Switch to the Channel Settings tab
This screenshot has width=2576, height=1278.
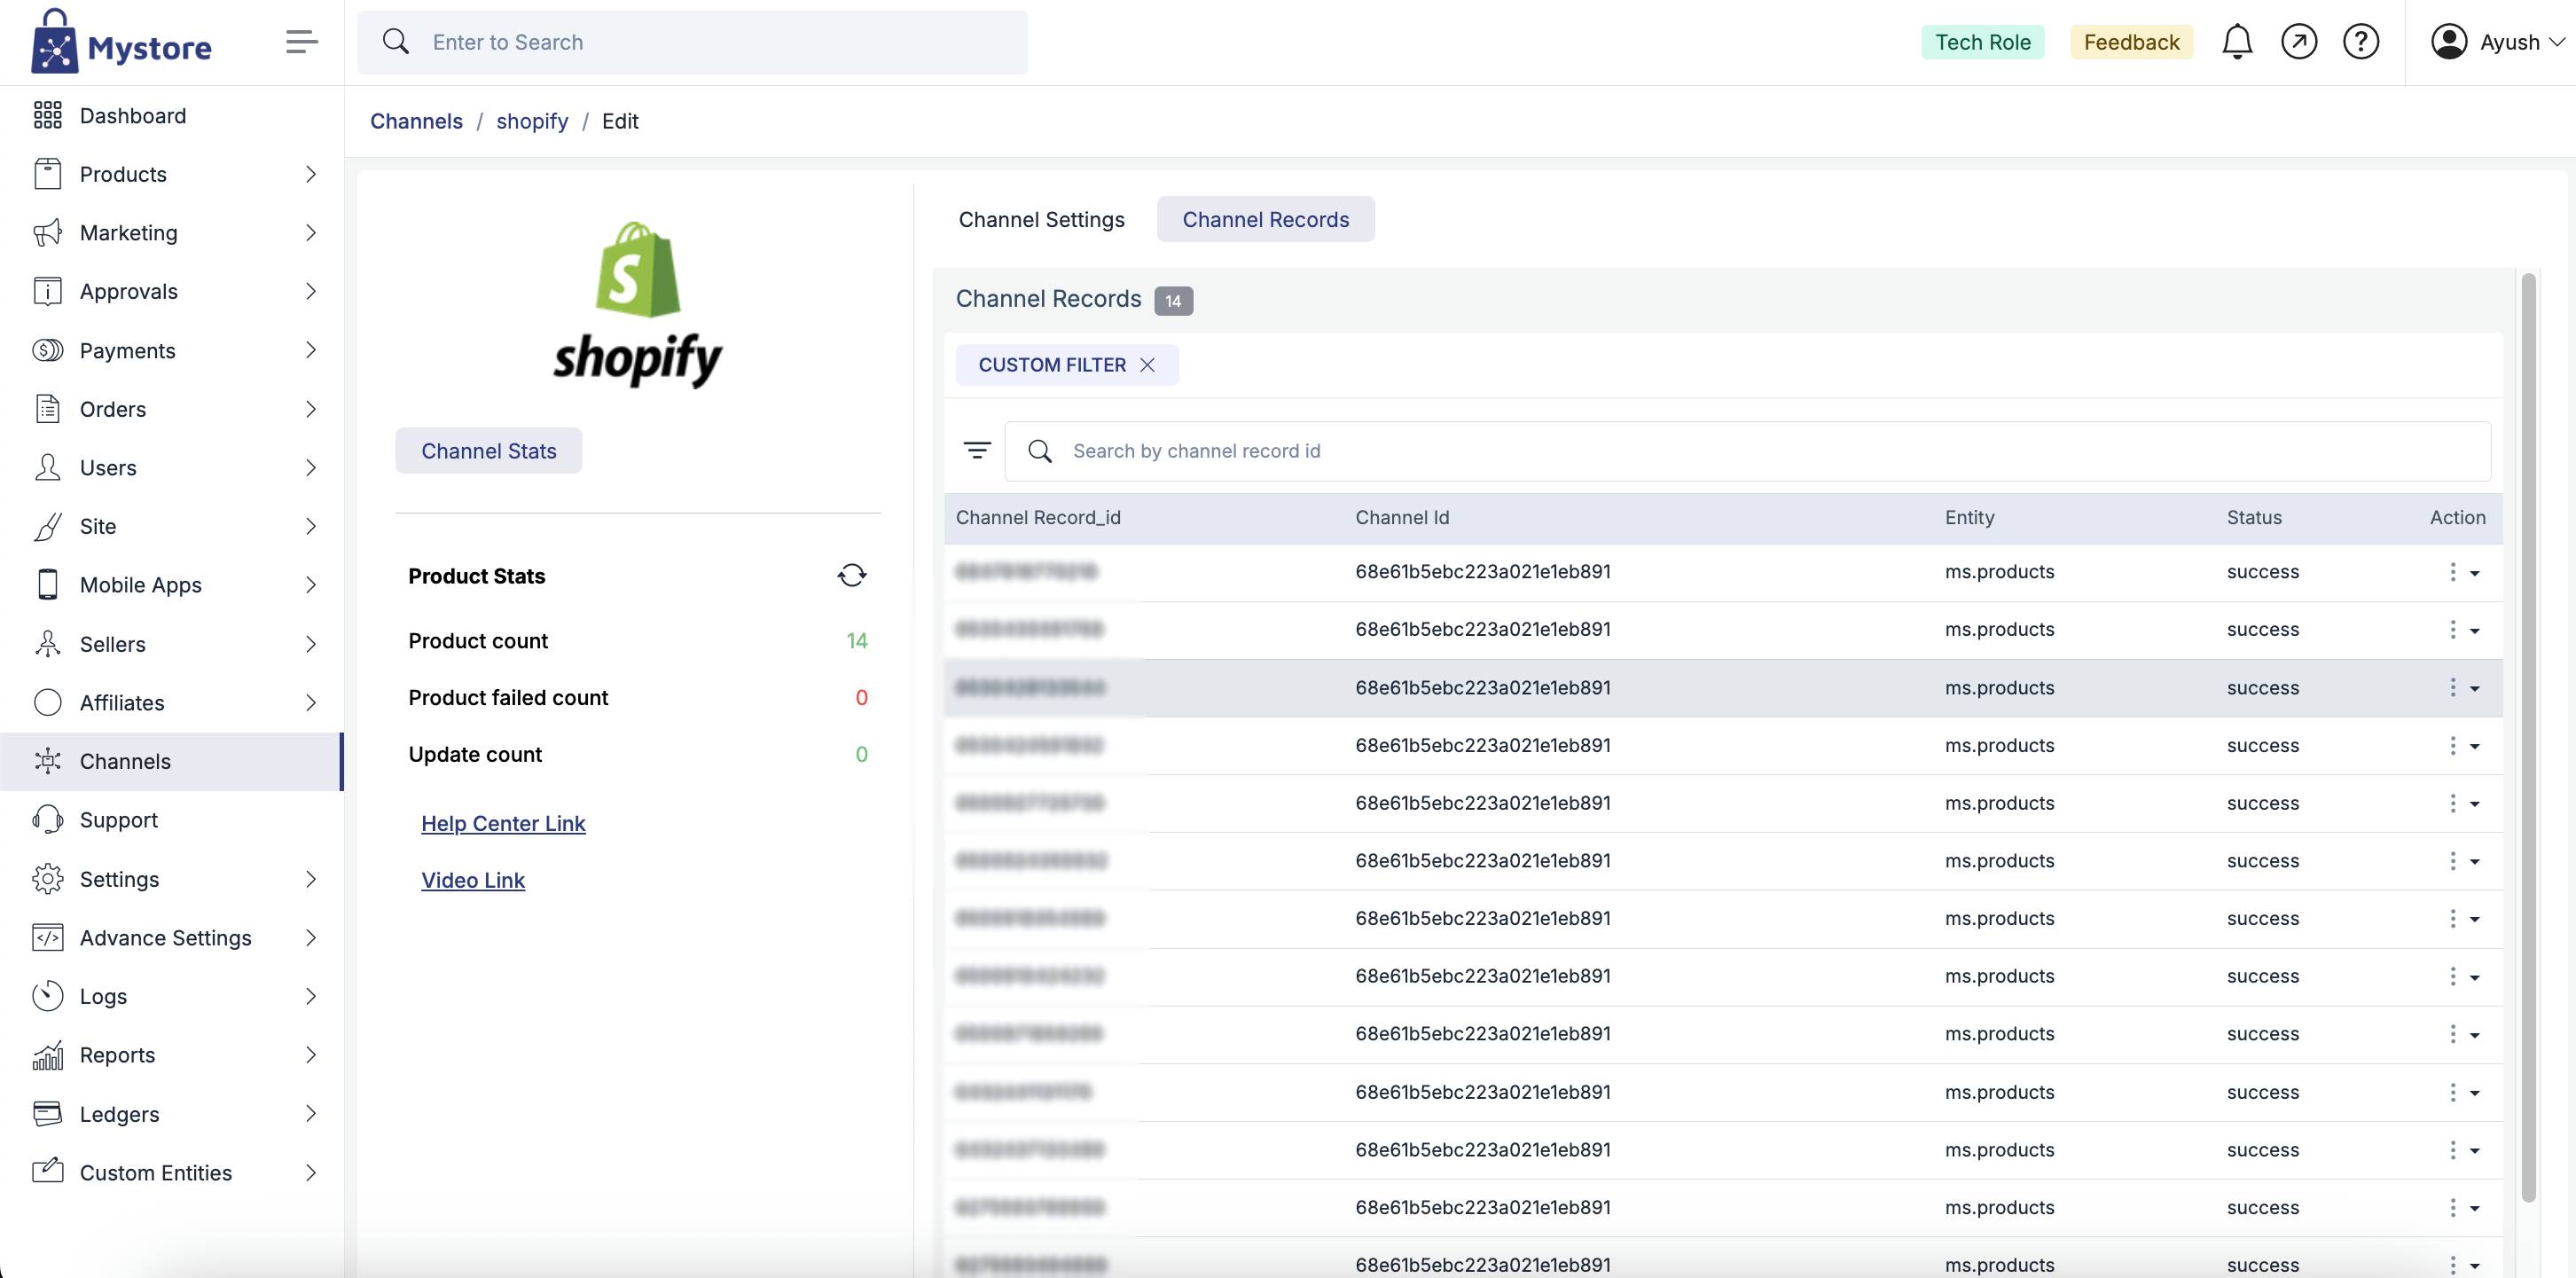click(1041, 219)
